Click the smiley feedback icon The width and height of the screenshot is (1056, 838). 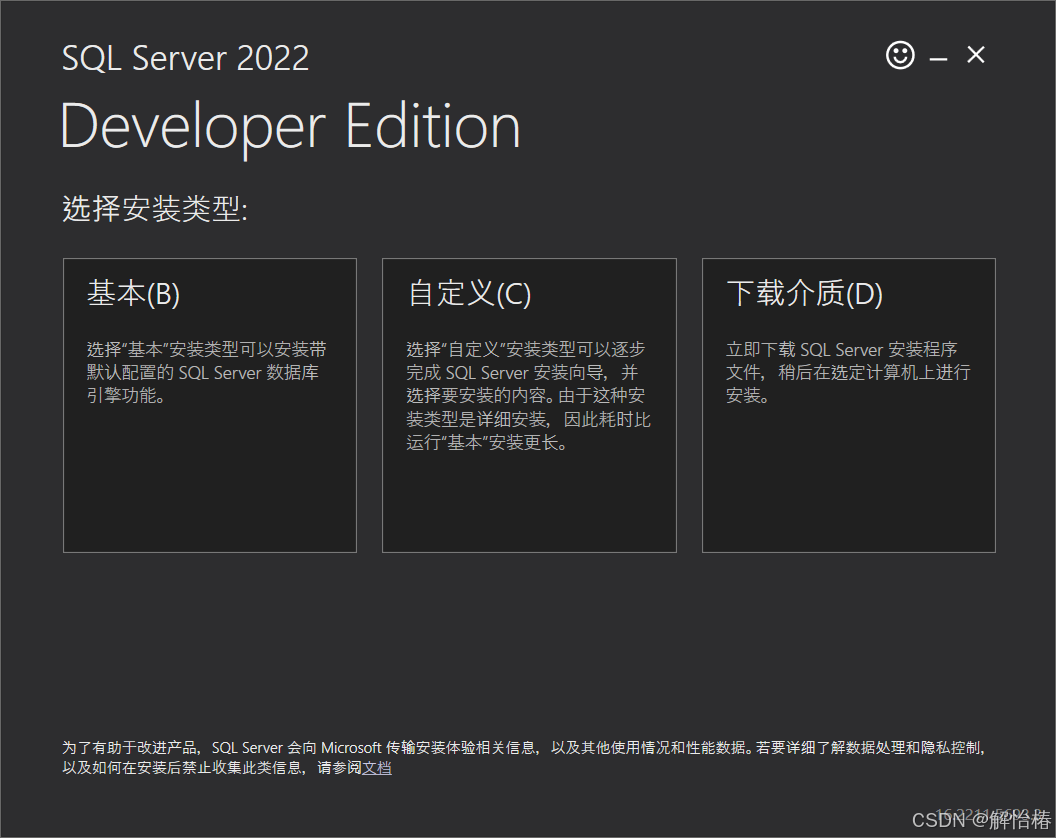900,55
